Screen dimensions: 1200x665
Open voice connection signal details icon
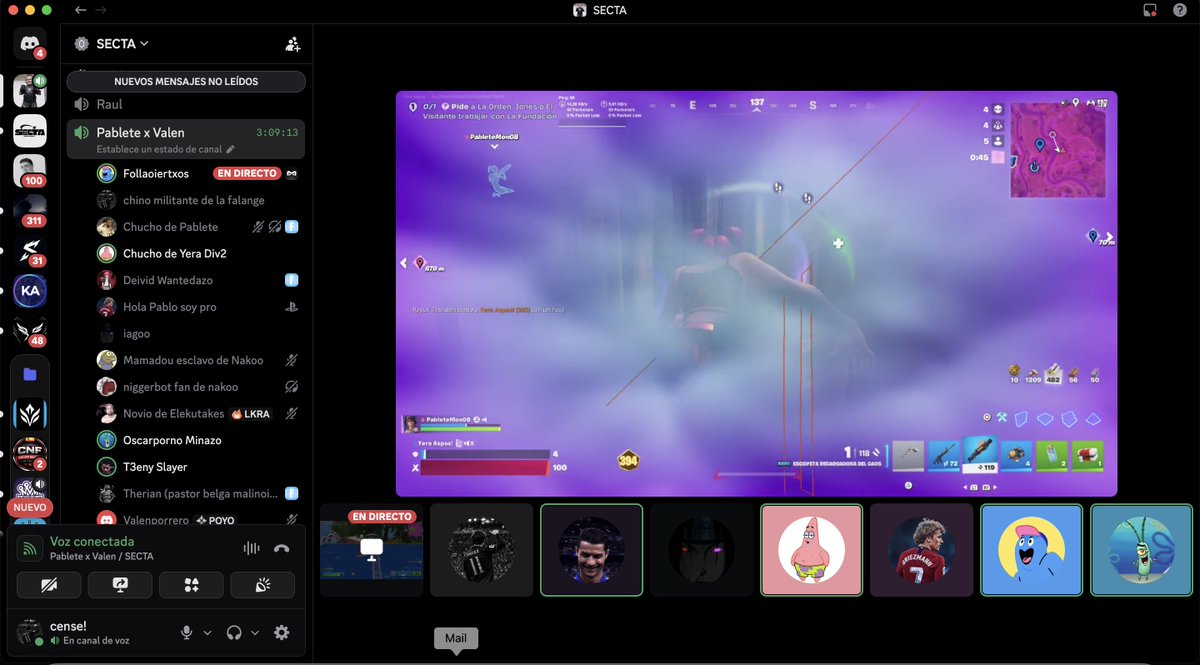[x=32, y=548]
